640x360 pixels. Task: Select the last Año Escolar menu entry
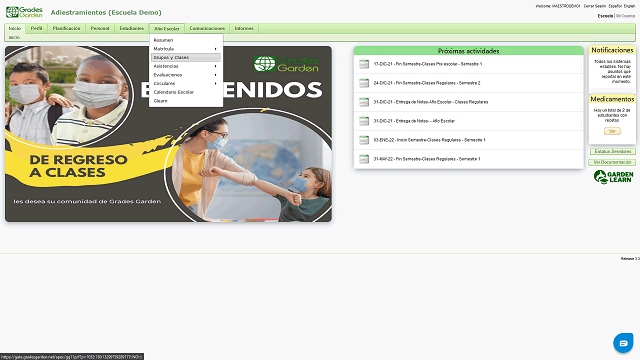(186, 101)
